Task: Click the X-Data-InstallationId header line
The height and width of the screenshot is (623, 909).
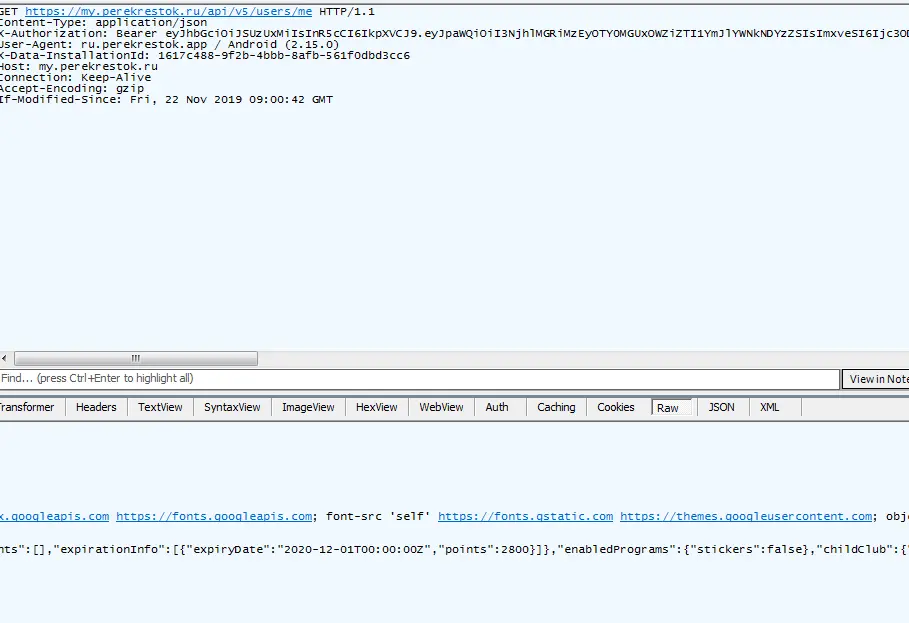Action: tap(205, 56)
